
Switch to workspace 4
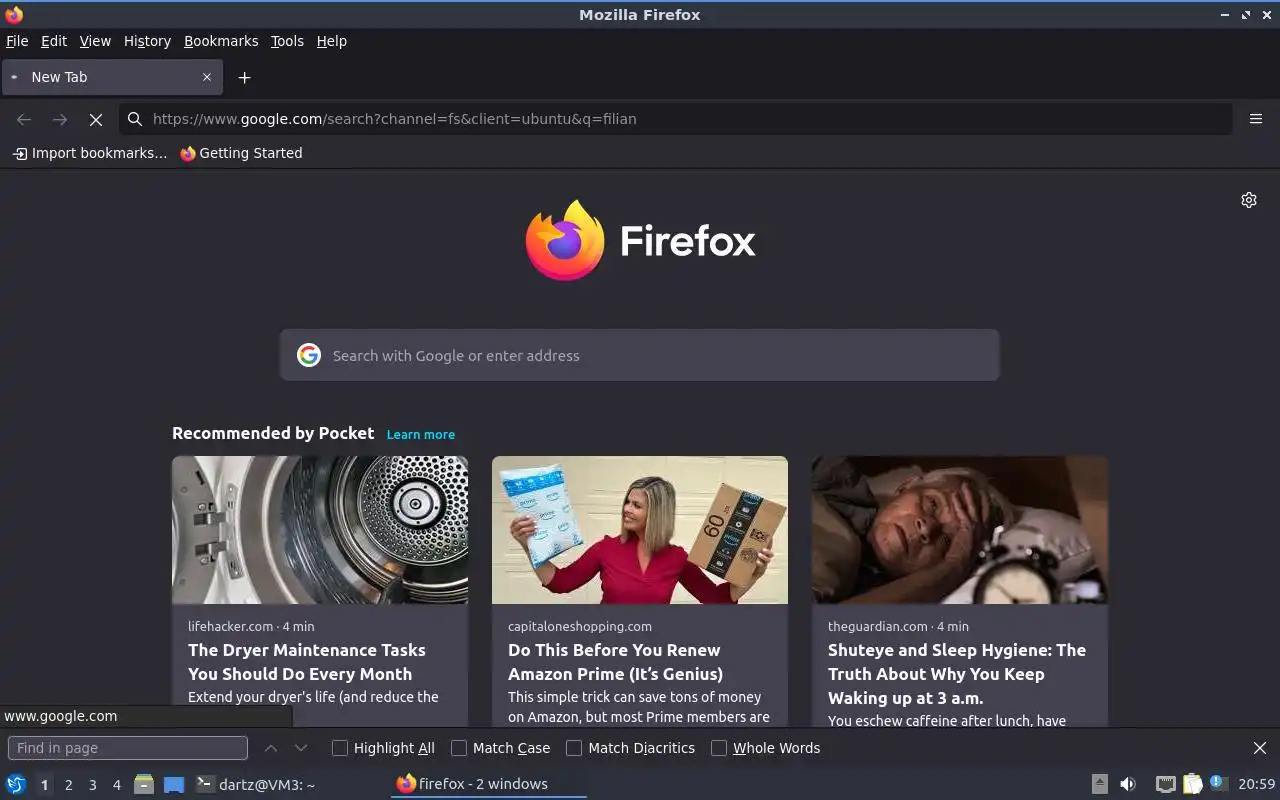click(116, 785)
